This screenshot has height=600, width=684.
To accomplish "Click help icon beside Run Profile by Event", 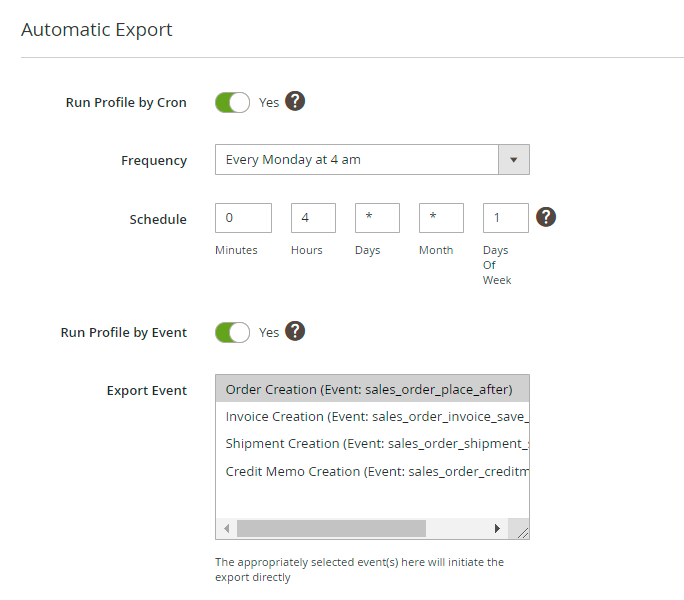I will pos(295,331).
